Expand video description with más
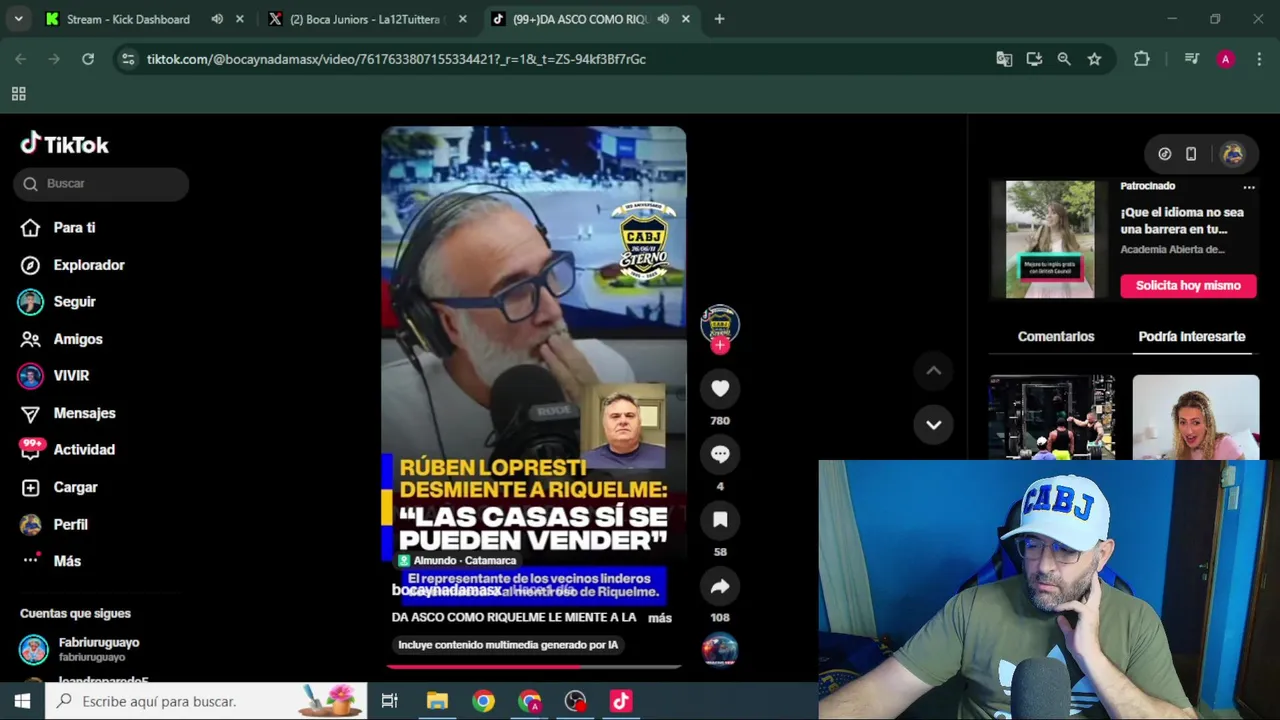 click(x=660, y=618)
